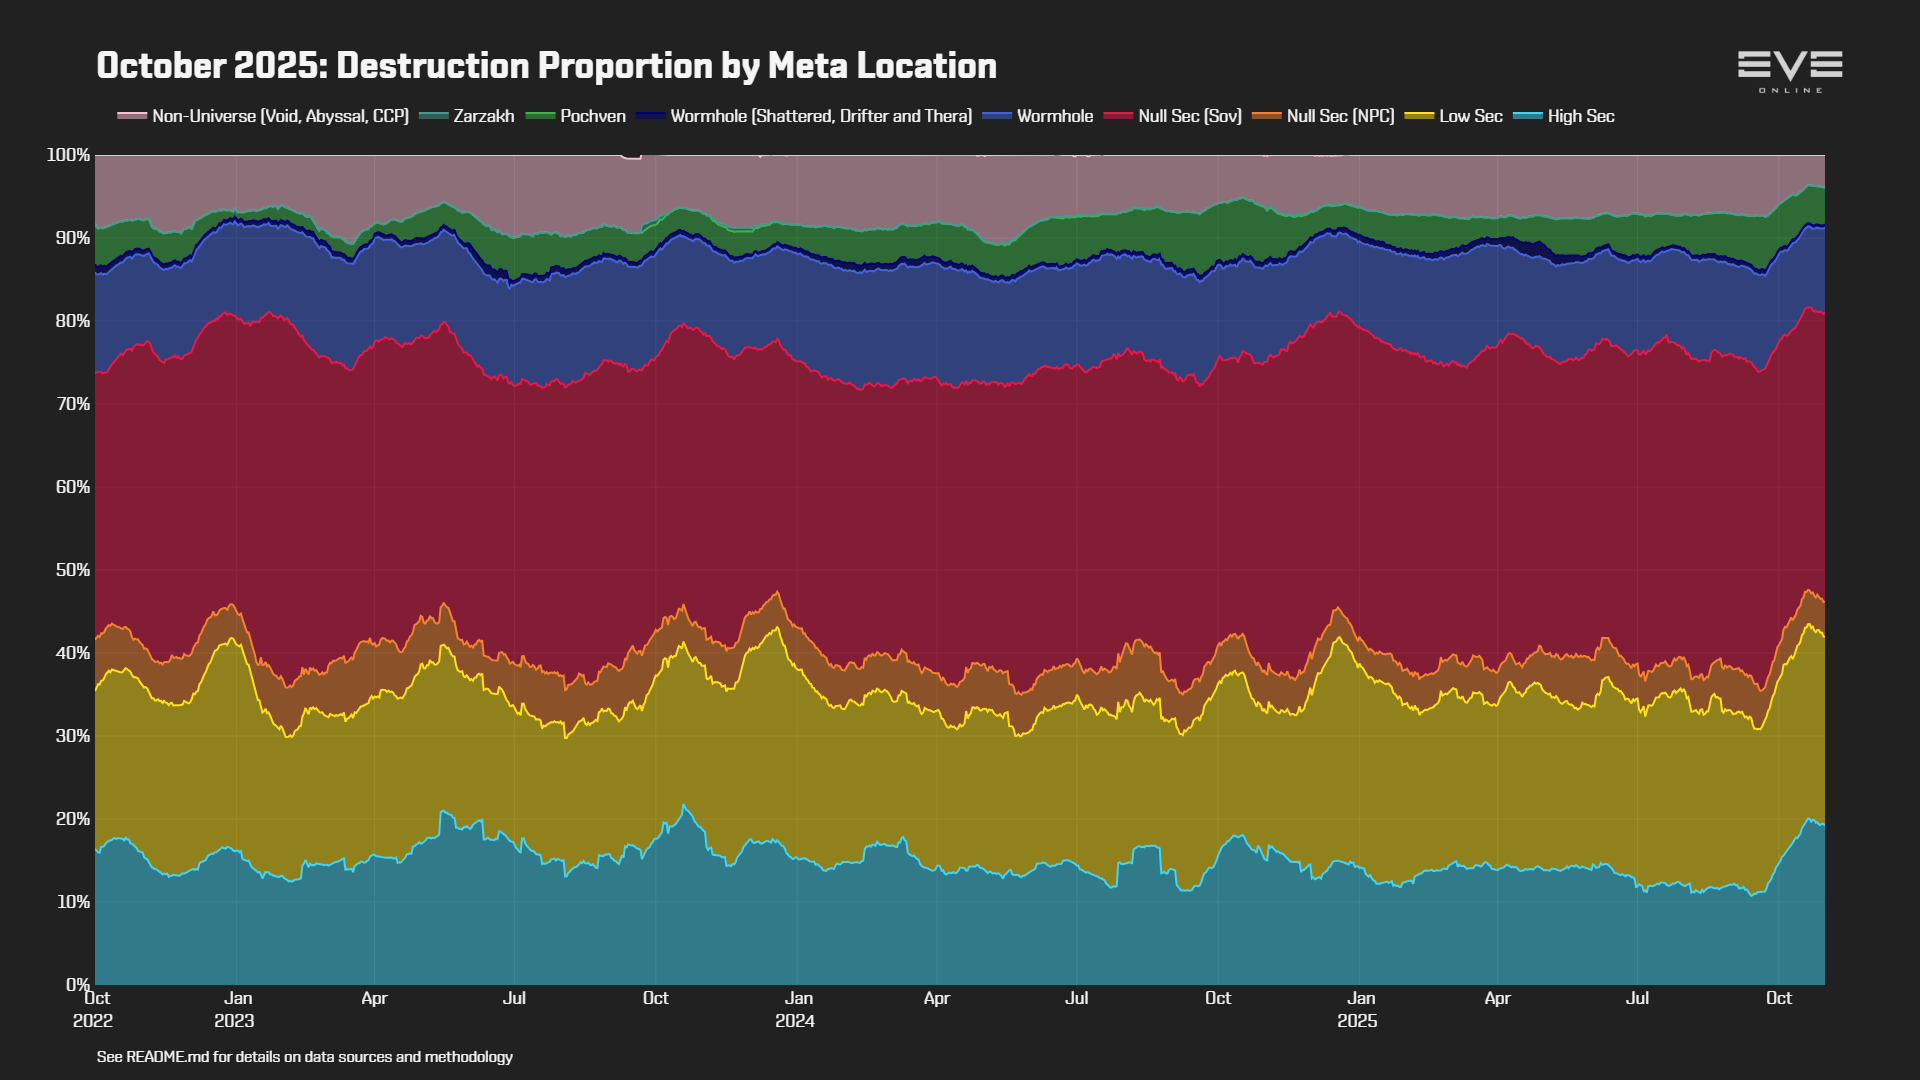This screenshot has width=1920, height=1080.
Task: Click the README.md methodology footnote
Action: [x=304, y=1057]
